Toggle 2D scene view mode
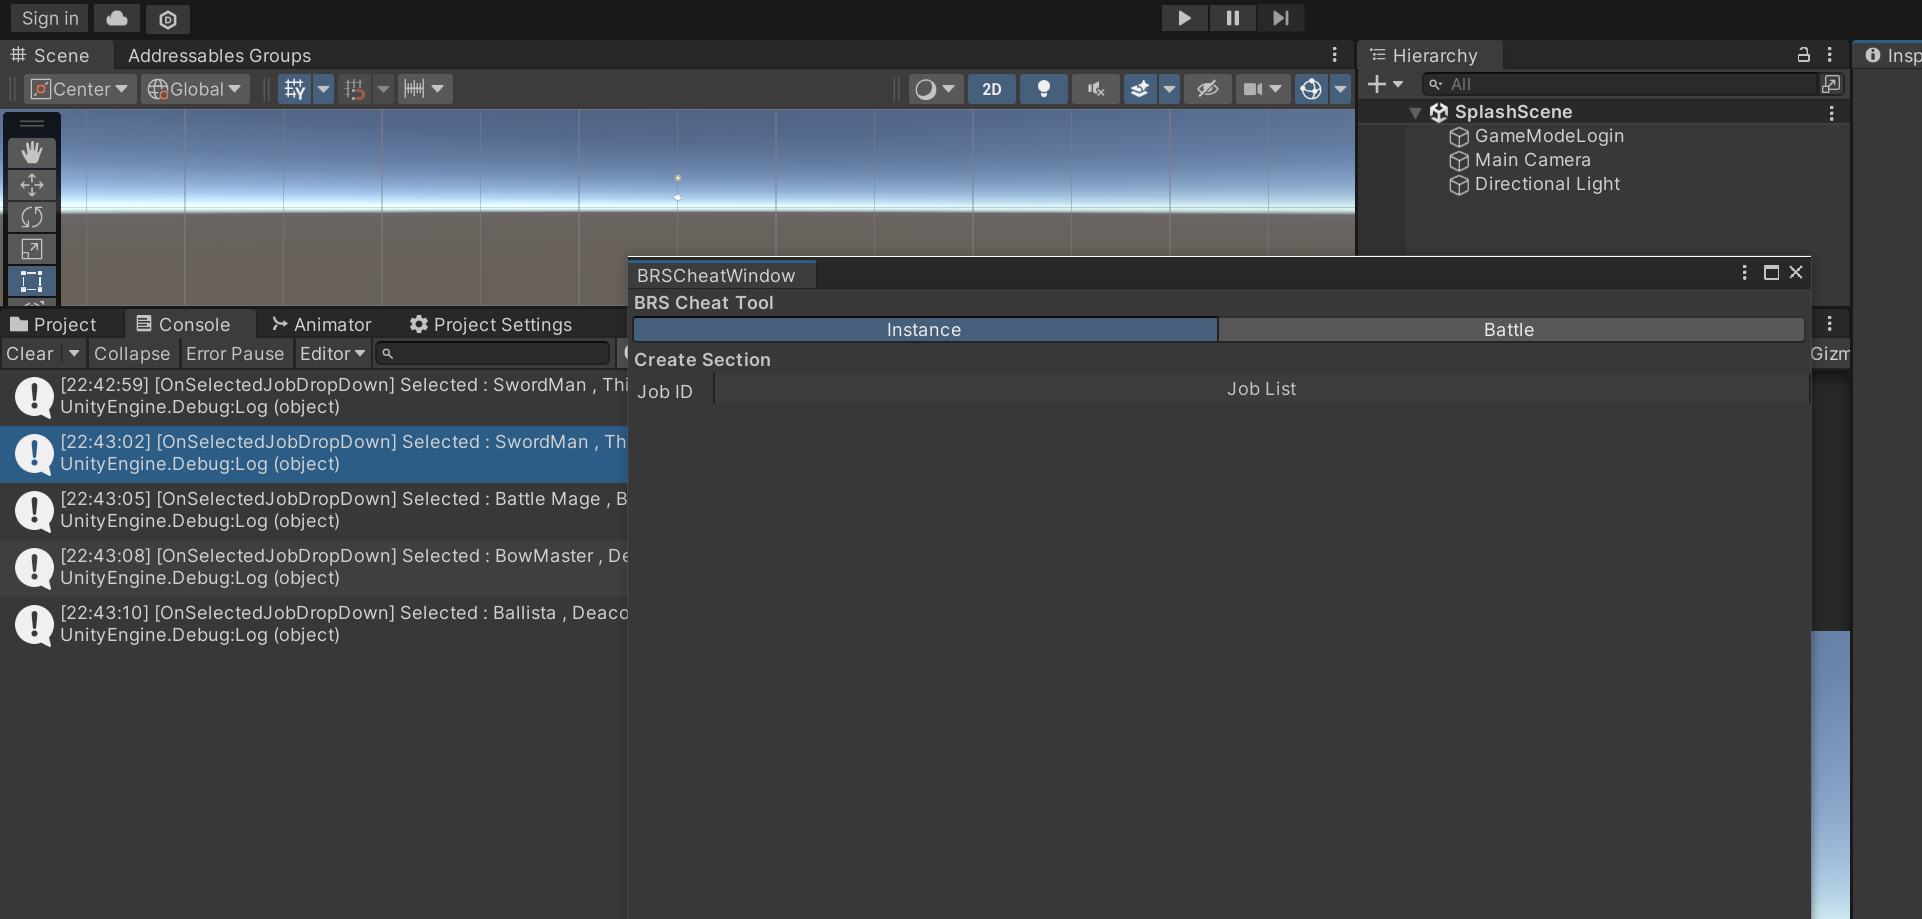 pos(991,89)
